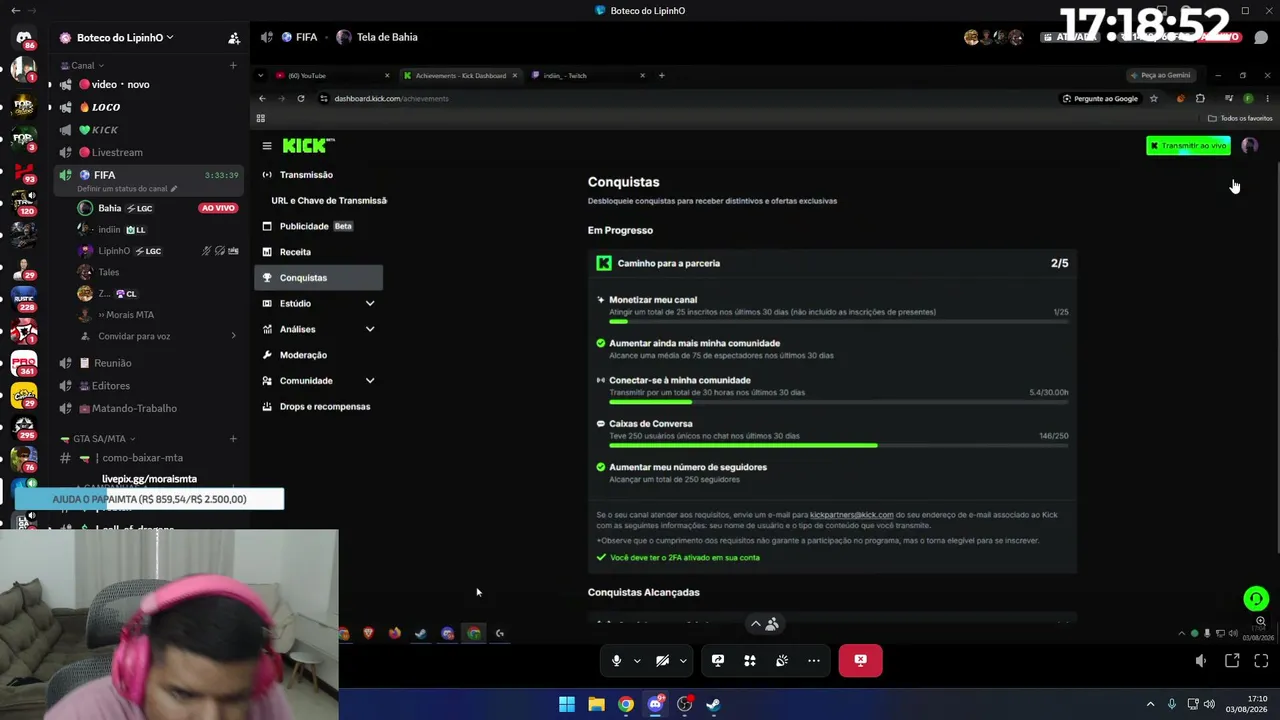Turn on the Discord camera
The image size is (1280, 720).
662,661
